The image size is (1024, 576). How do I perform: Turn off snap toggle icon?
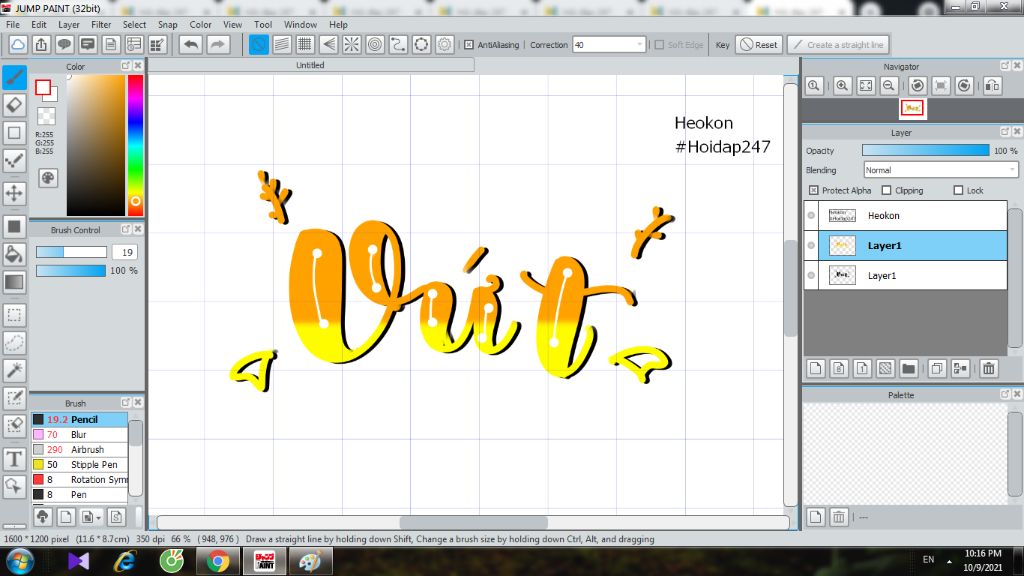pos(259,44)
